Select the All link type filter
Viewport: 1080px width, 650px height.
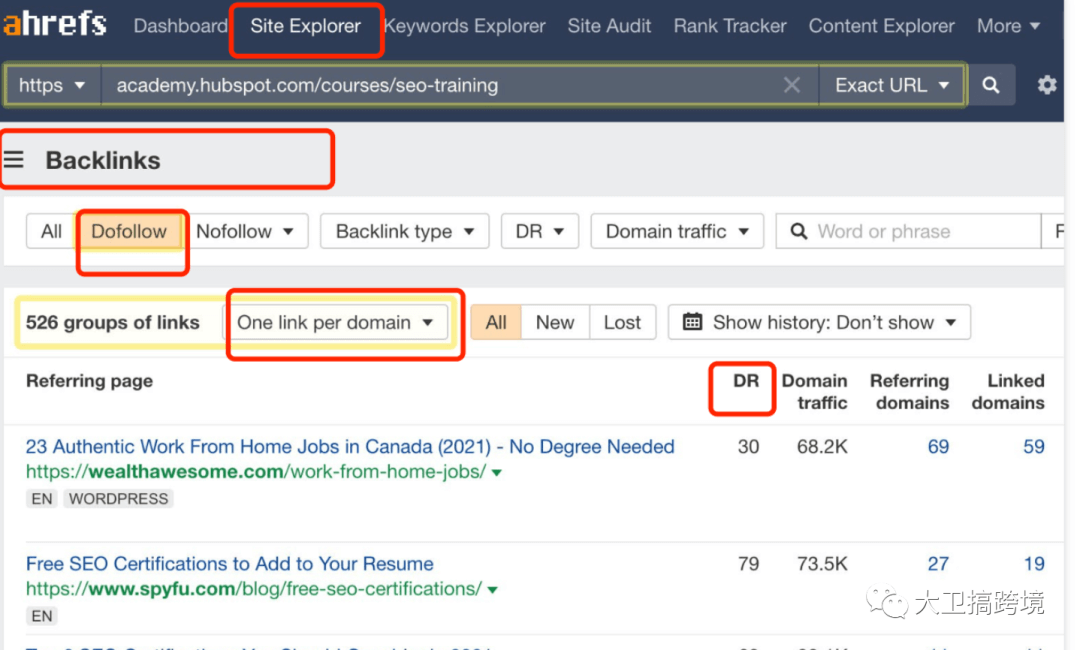(x=52, y=231)
